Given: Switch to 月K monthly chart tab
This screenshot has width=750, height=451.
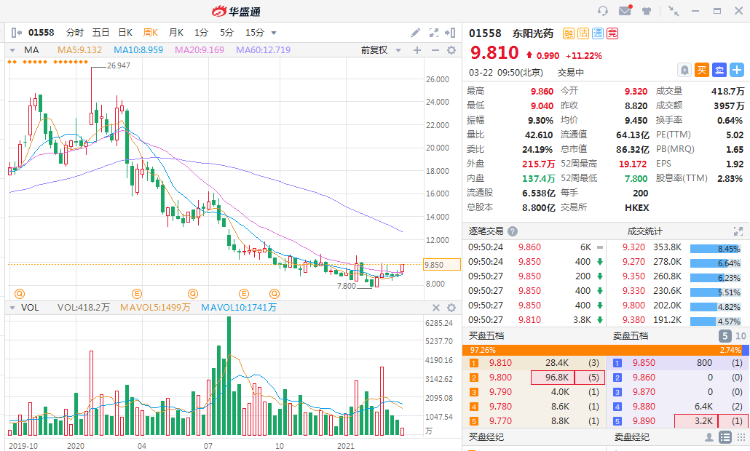Looking at the screenshot, I should click(x=176, y=32).
